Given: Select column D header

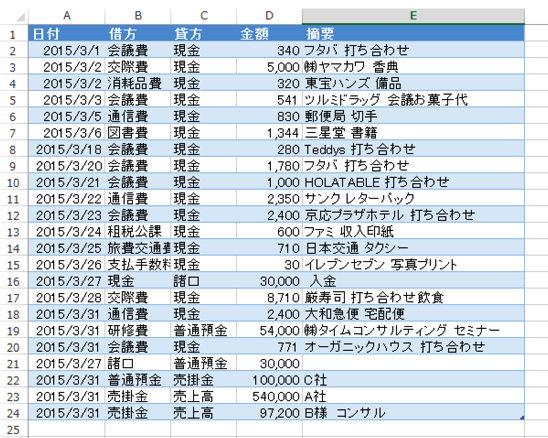Looking at the screenshot, I should coord(269,16).
